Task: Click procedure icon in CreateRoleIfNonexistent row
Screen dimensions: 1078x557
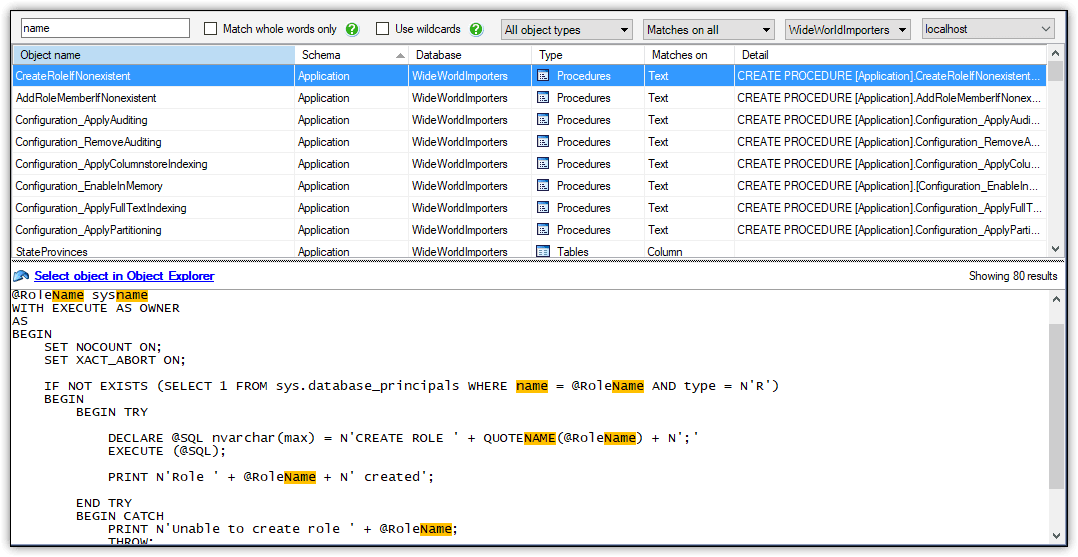Action: click(544, 76)
